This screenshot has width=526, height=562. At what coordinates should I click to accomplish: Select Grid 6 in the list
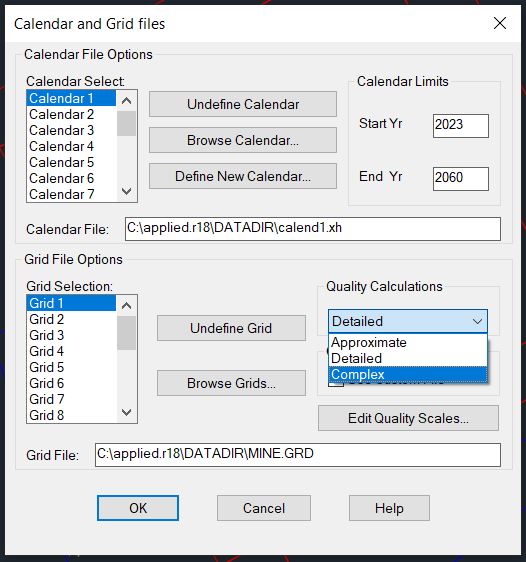coord(71,384)
